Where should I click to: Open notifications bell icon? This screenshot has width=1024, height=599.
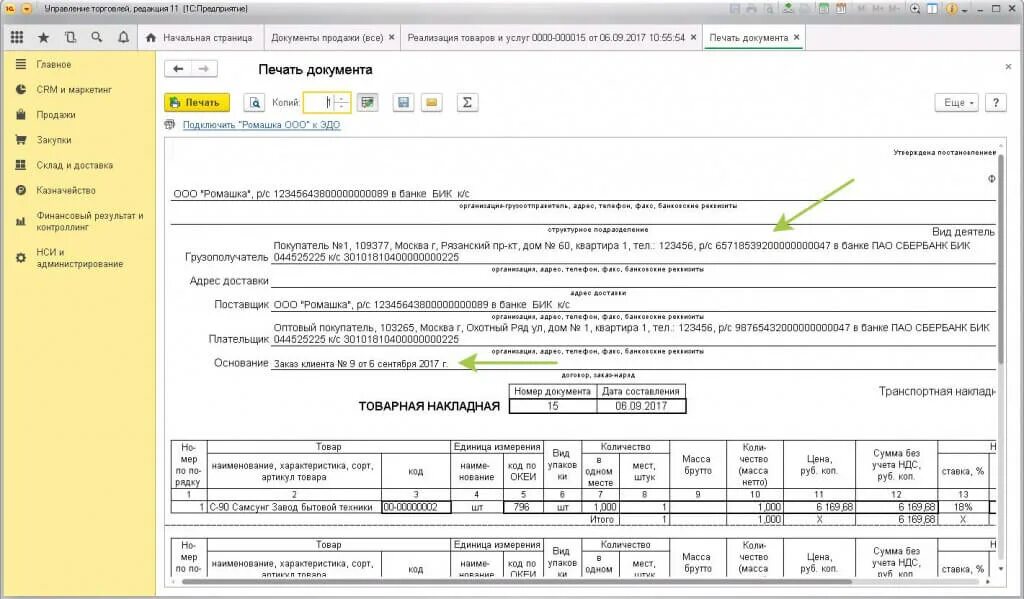click(x=123, y=37)
